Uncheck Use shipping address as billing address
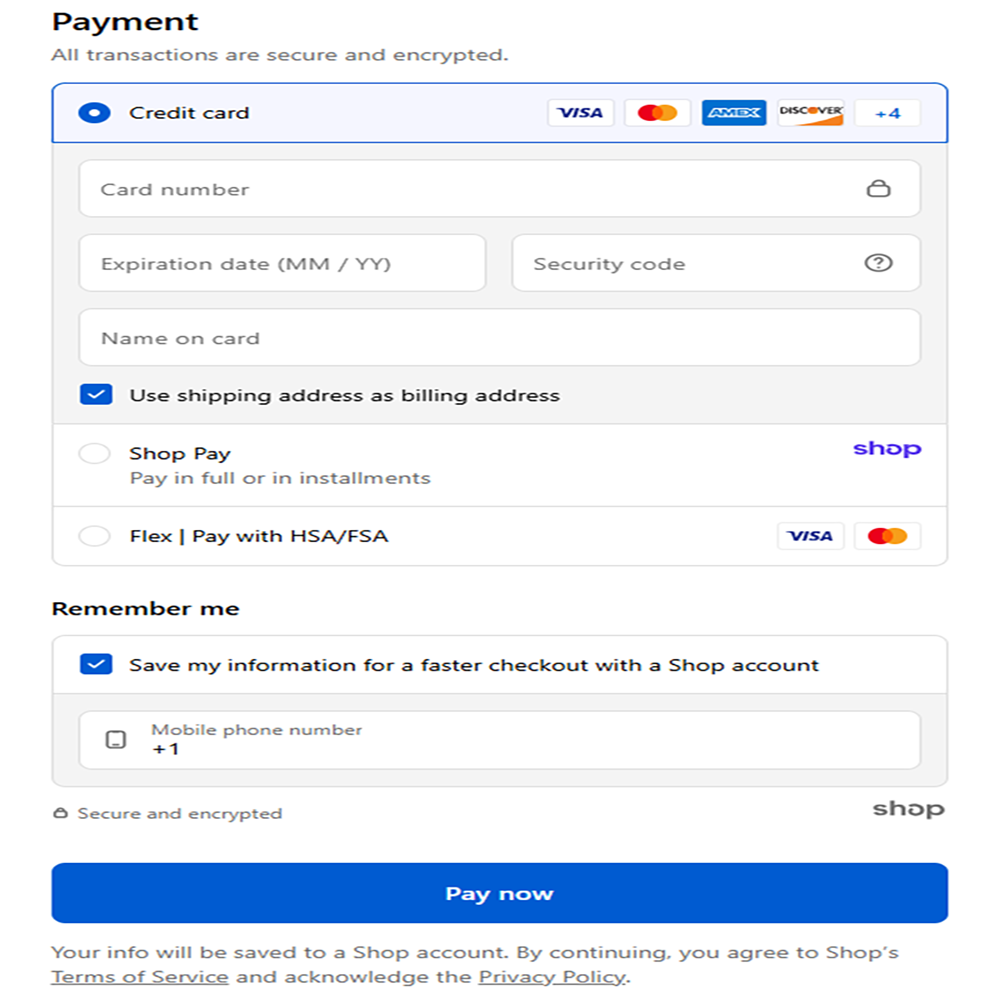 pyautogui.click(x=96, y=395)
